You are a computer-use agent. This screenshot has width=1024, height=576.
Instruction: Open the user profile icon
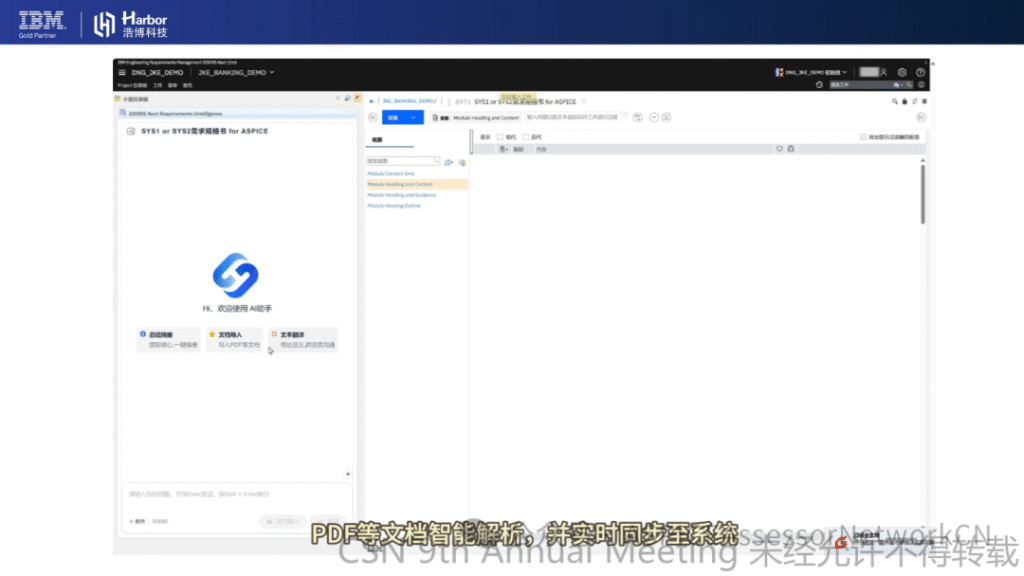pos(884,72)
